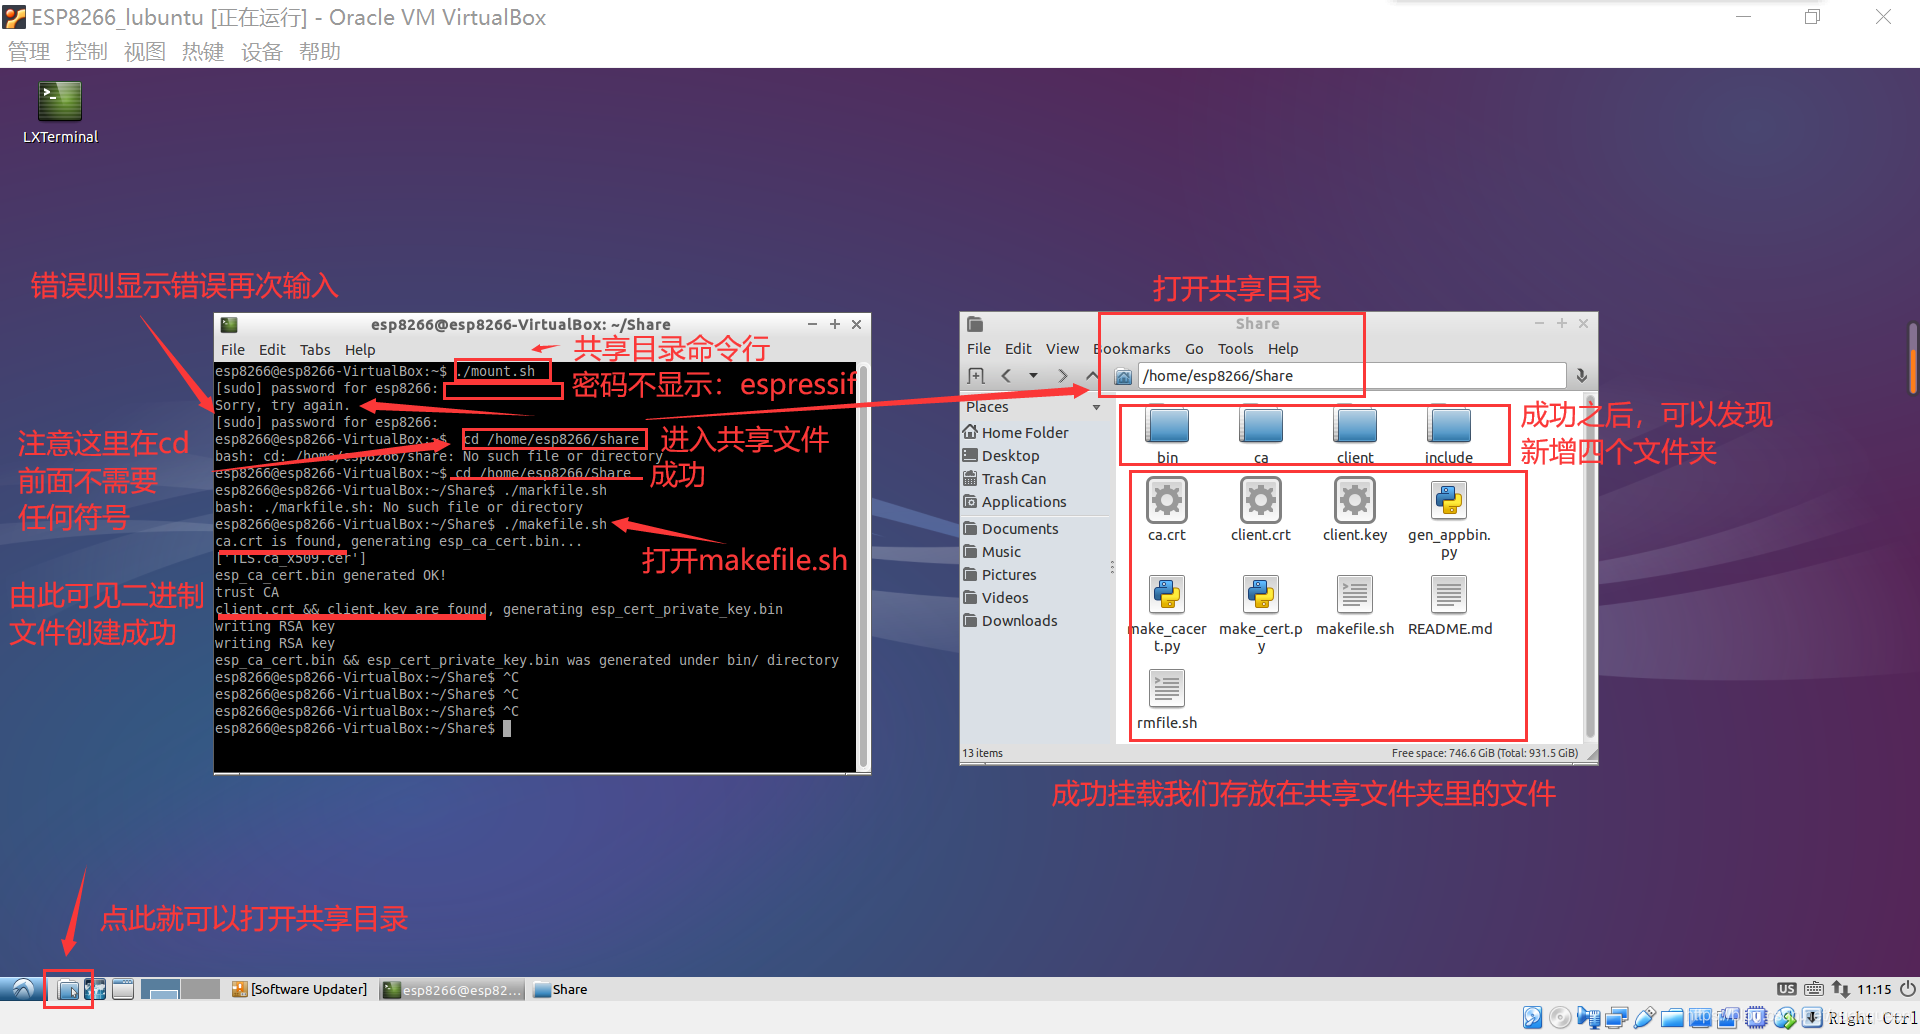Open the terminal Edit menu
Screen dimensions: 1920x1034
tap(272, 350)
